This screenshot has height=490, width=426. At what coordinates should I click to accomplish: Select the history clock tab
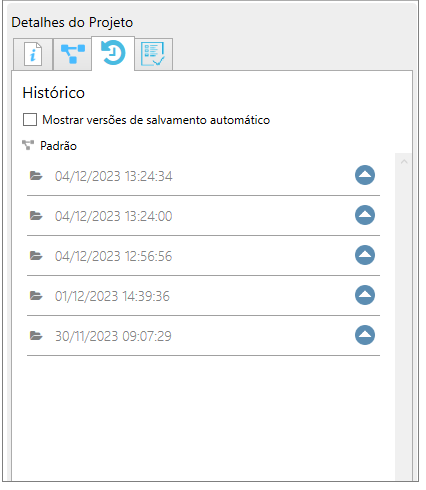click(x=113, y=53)
